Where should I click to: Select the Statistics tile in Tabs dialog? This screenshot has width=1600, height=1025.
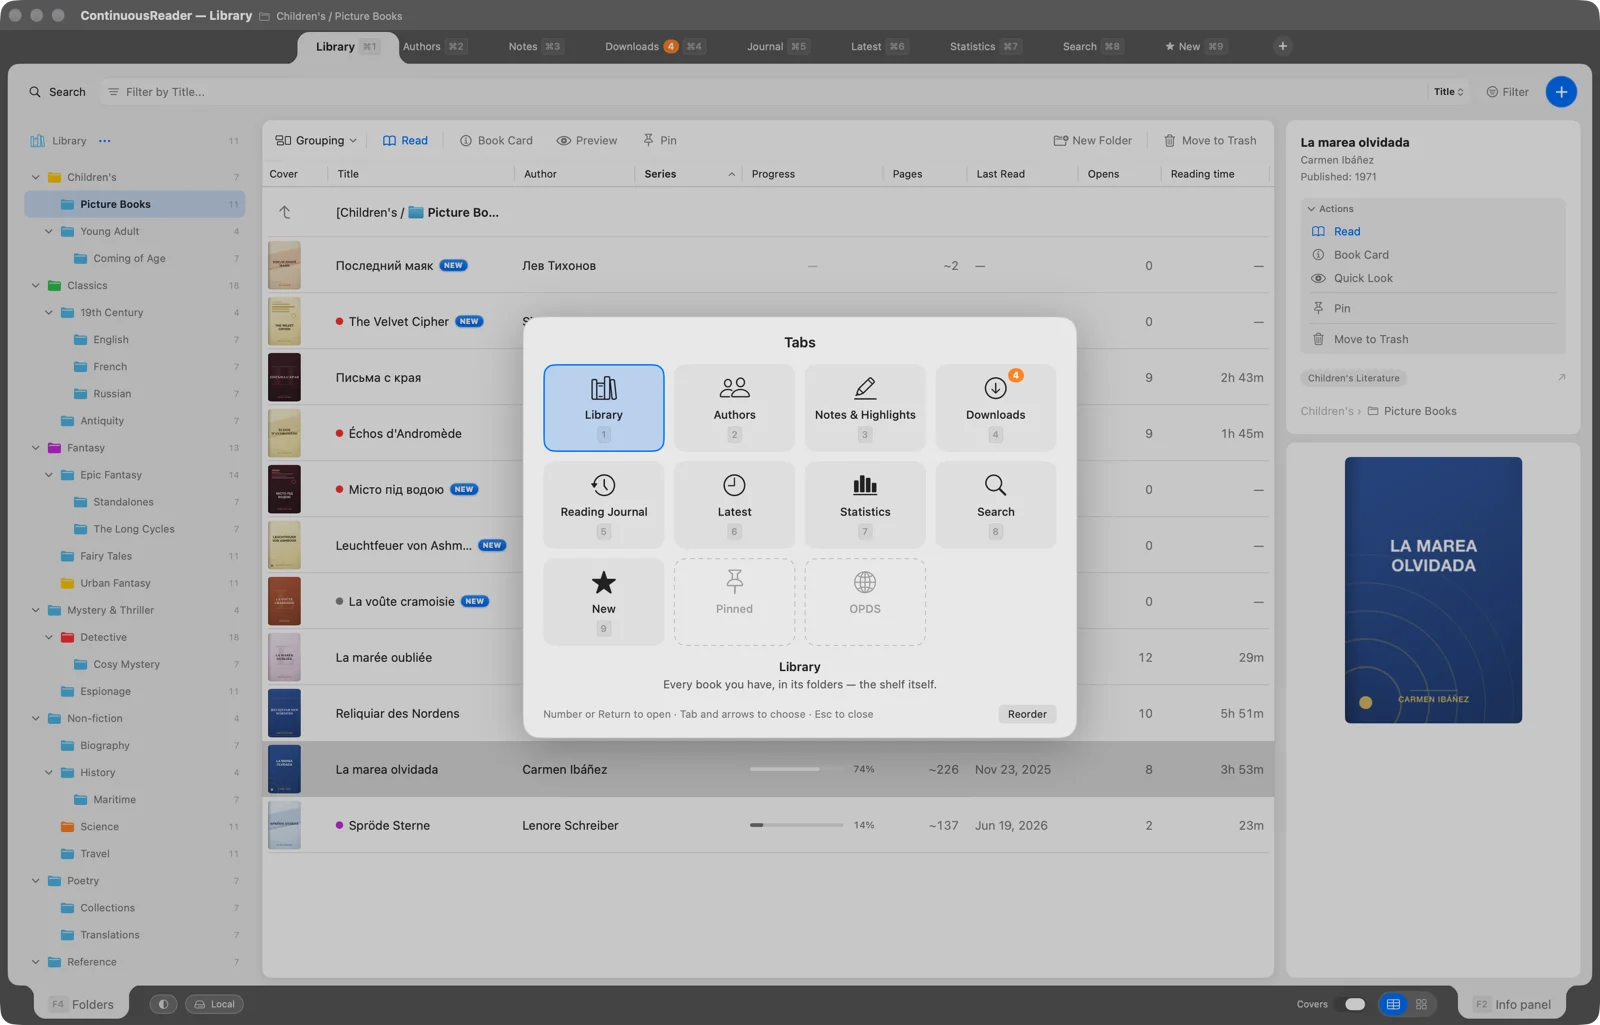865,505
